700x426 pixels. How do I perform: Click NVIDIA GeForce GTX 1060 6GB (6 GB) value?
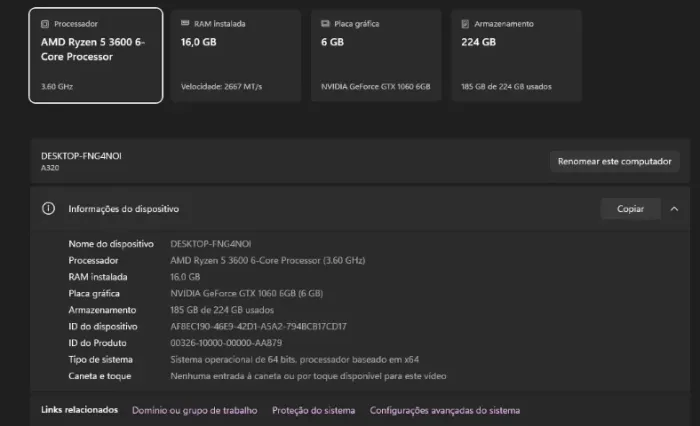click(x=246, y=293)
